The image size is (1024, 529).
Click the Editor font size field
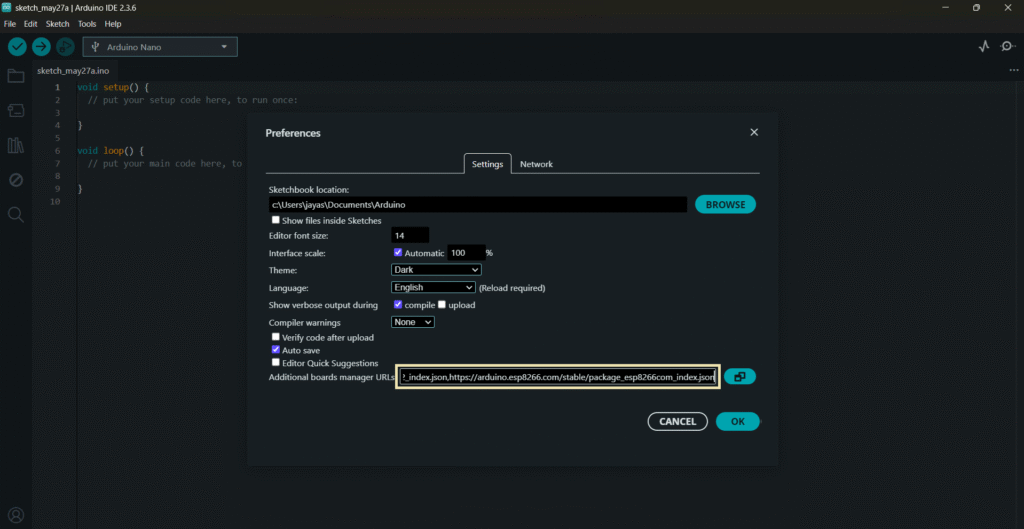tap(410, 235)
